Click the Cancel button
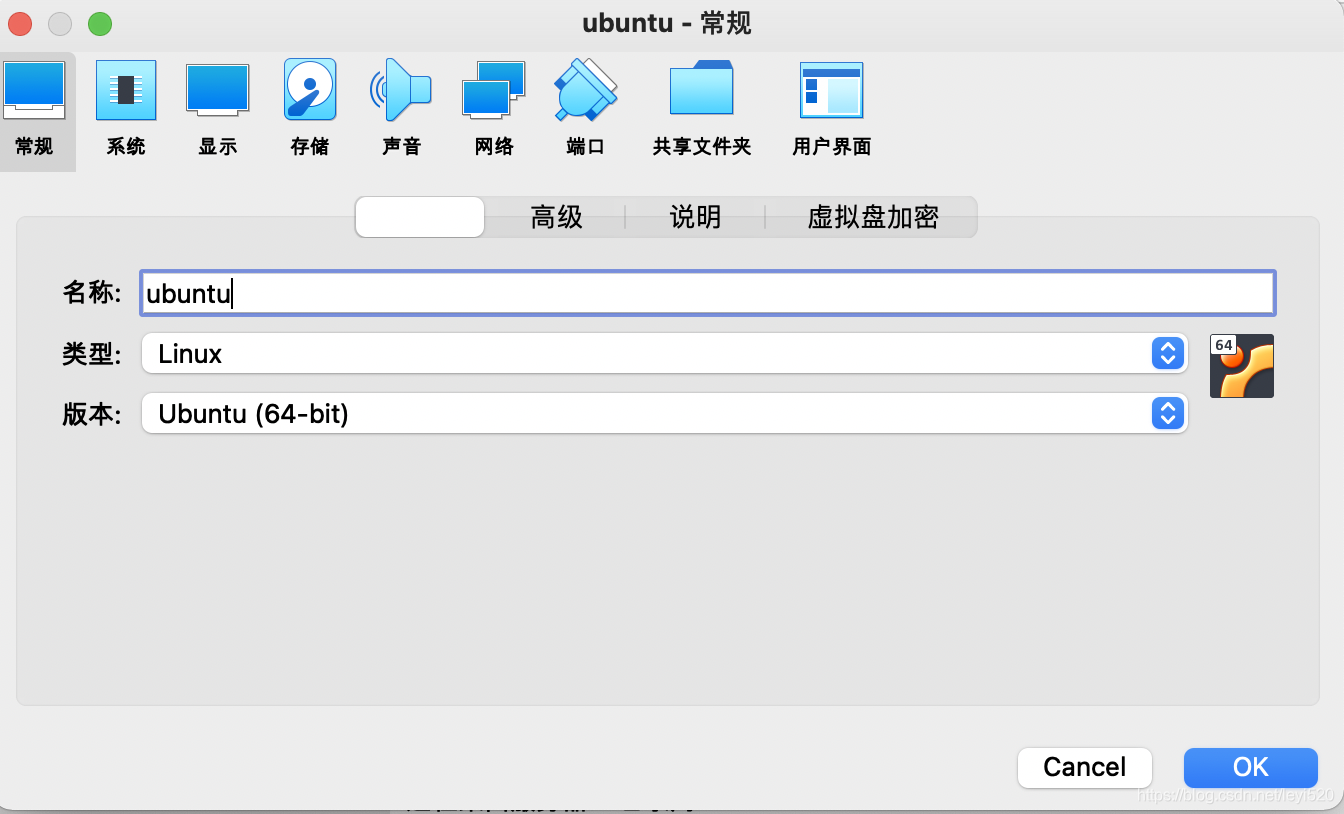1344x814 pixels. click(1085, 767)
